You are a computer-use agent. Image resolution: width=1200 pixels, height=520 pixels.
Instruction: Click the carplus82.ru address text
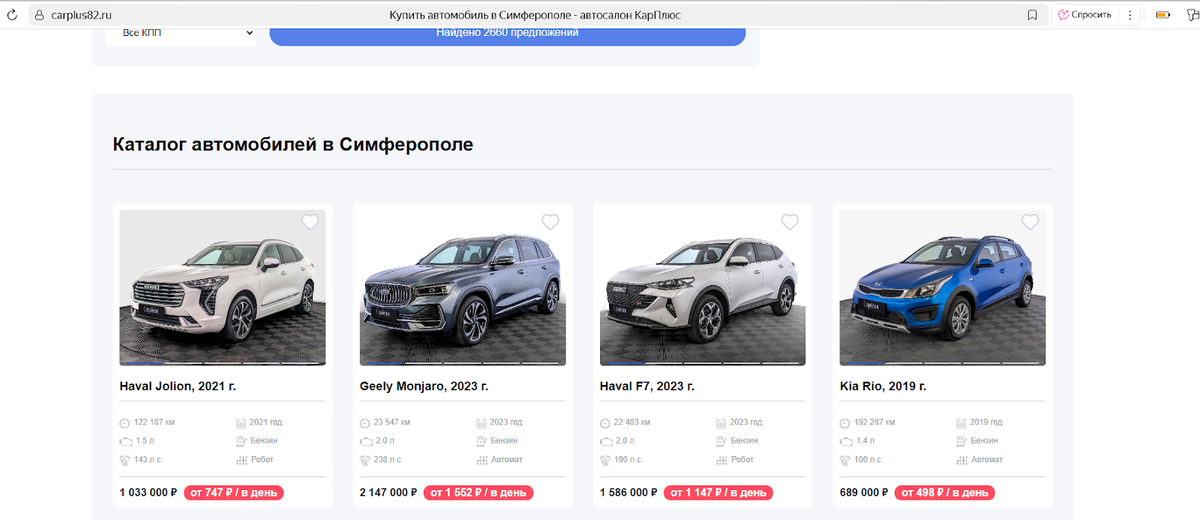tap(81, 15)
